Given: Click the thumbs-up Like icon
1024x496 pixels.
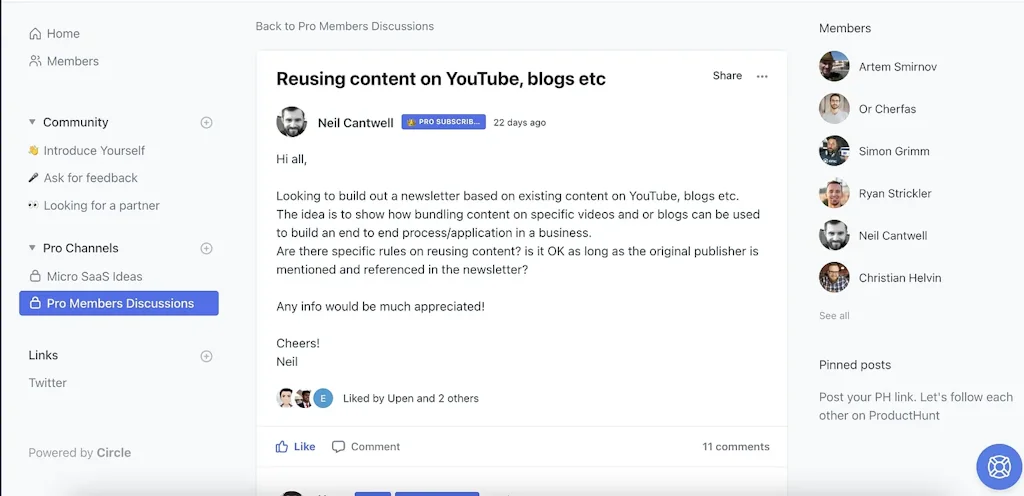Looking at the screenshot, I should [282, 447].
